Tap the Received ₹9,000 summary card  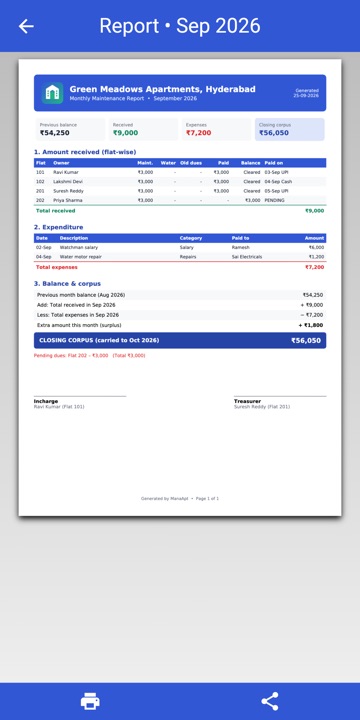coord(143,129)
